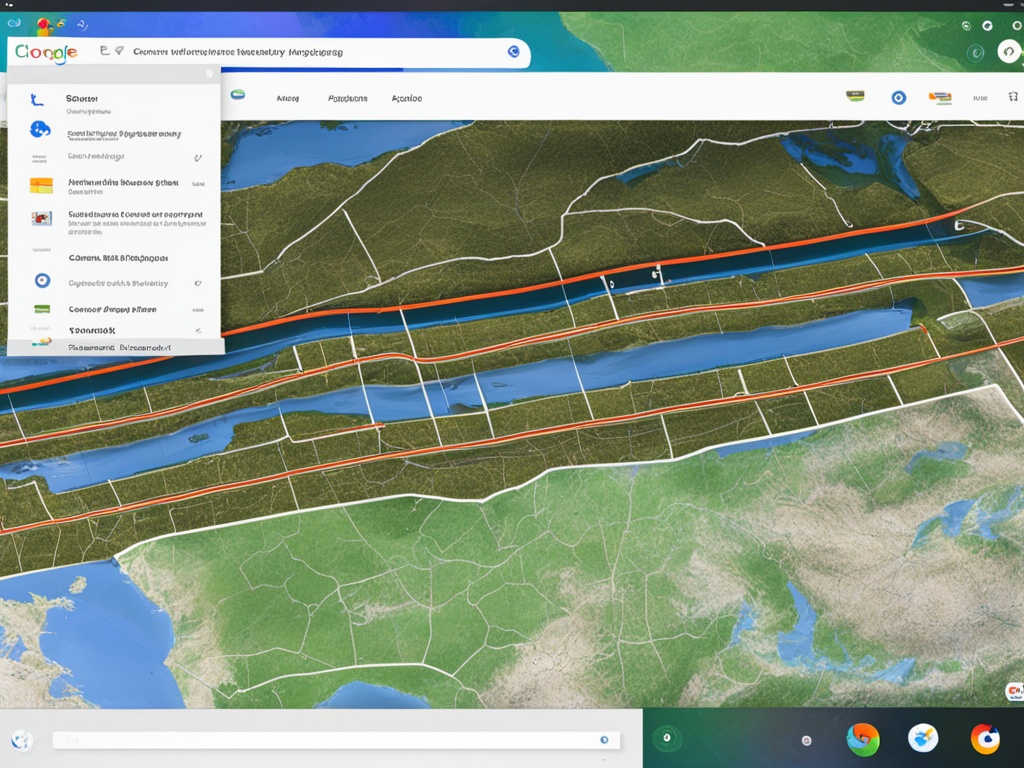Select the blue location circle icon on the toolbar
The height and width of the screenshot is (768, 1024).
pyautogui.click(x=897, y=98)
